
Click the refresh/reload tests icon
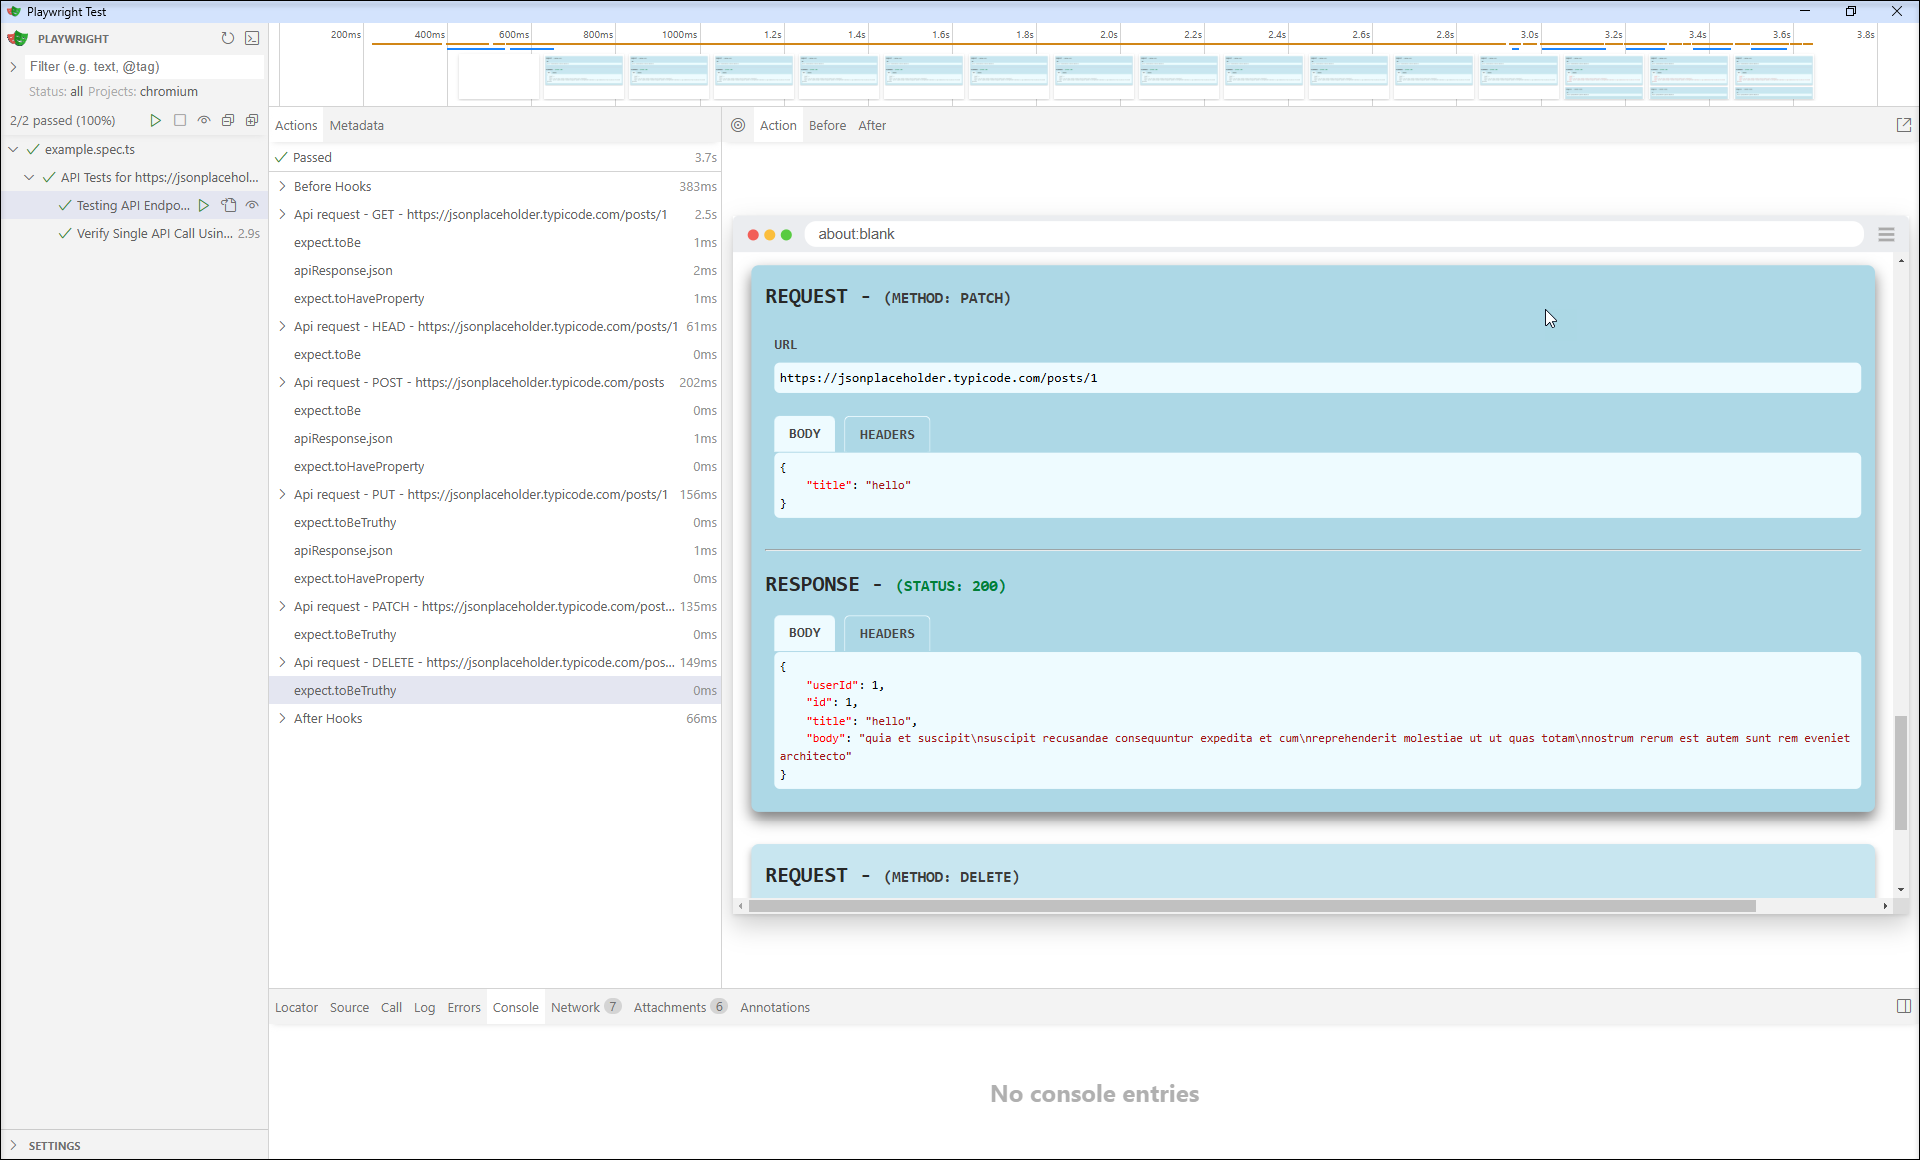click(x=228, y=38)
